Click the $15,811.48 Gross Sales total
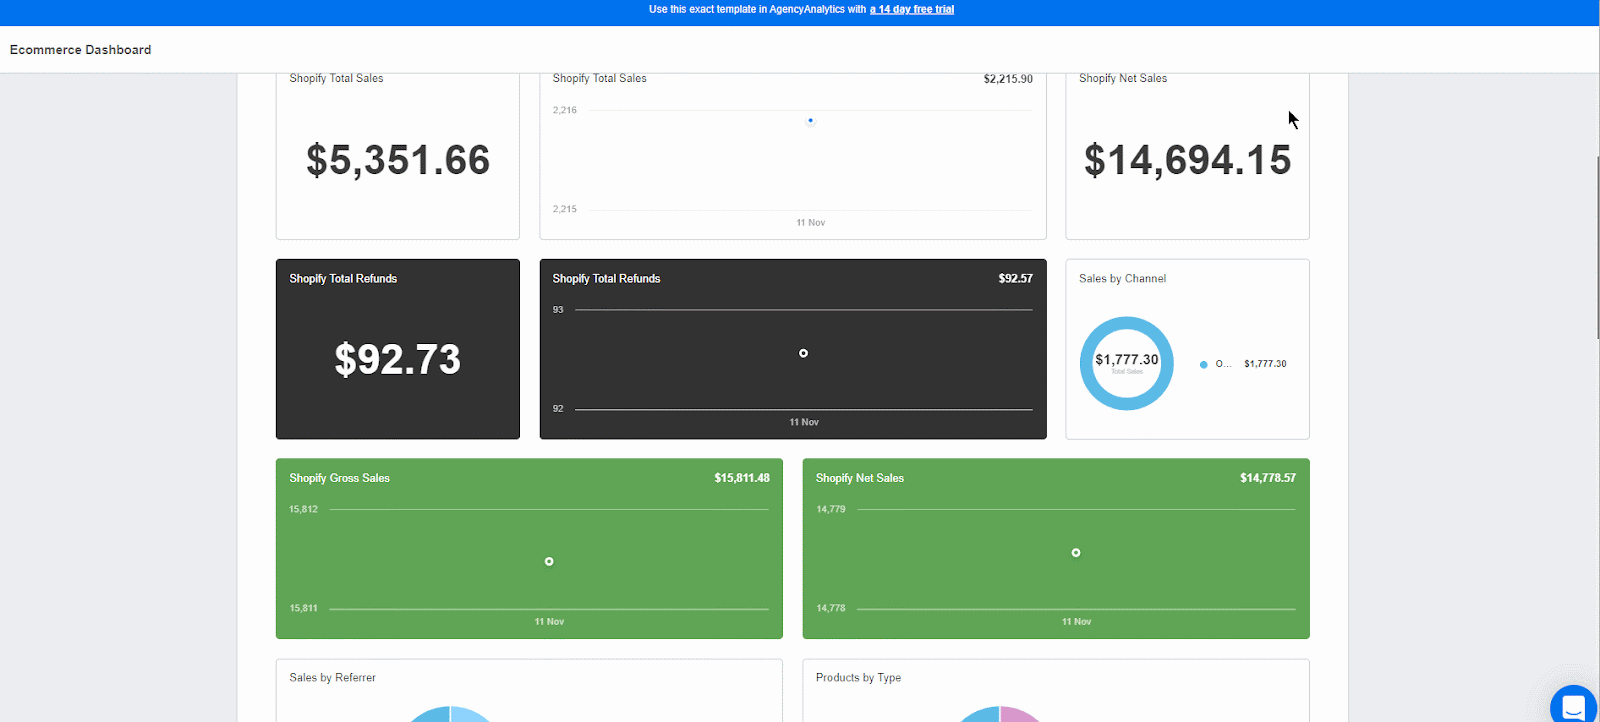Screen dimensions: 1600x722 click(x=742, y=478)
